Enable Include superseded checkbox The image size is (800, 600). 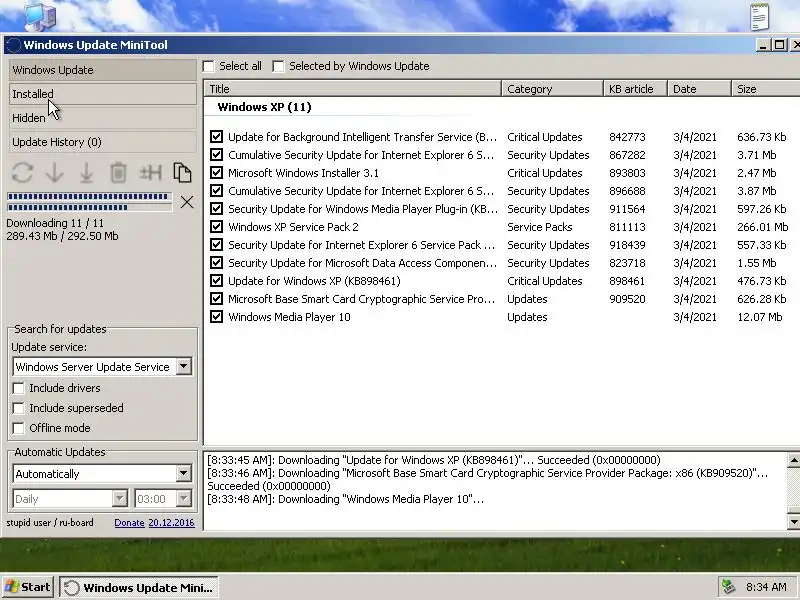18,408
